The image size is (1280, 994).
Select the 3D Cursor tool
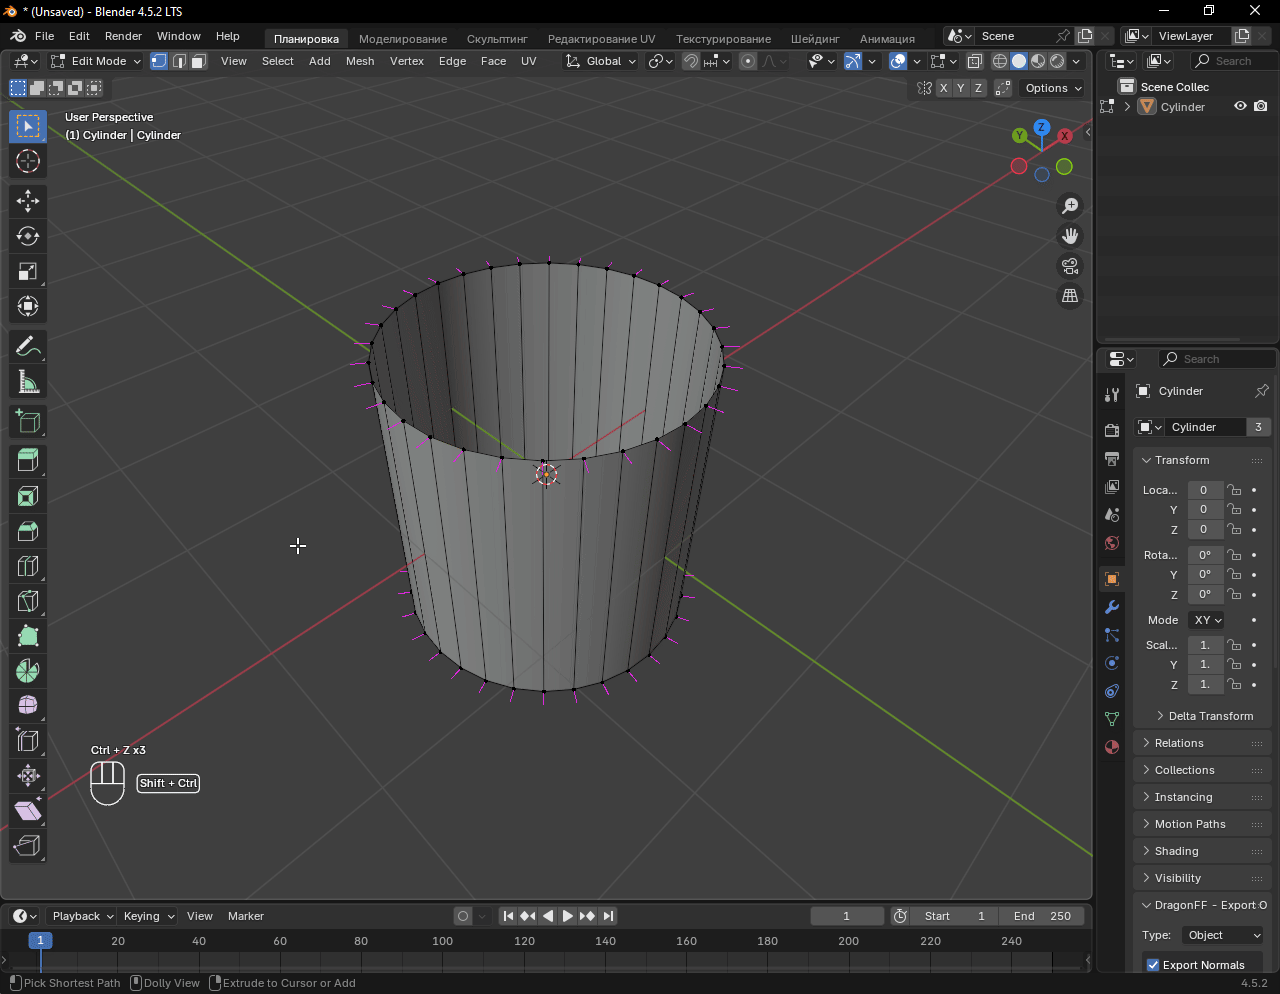(x=28, y=161)
